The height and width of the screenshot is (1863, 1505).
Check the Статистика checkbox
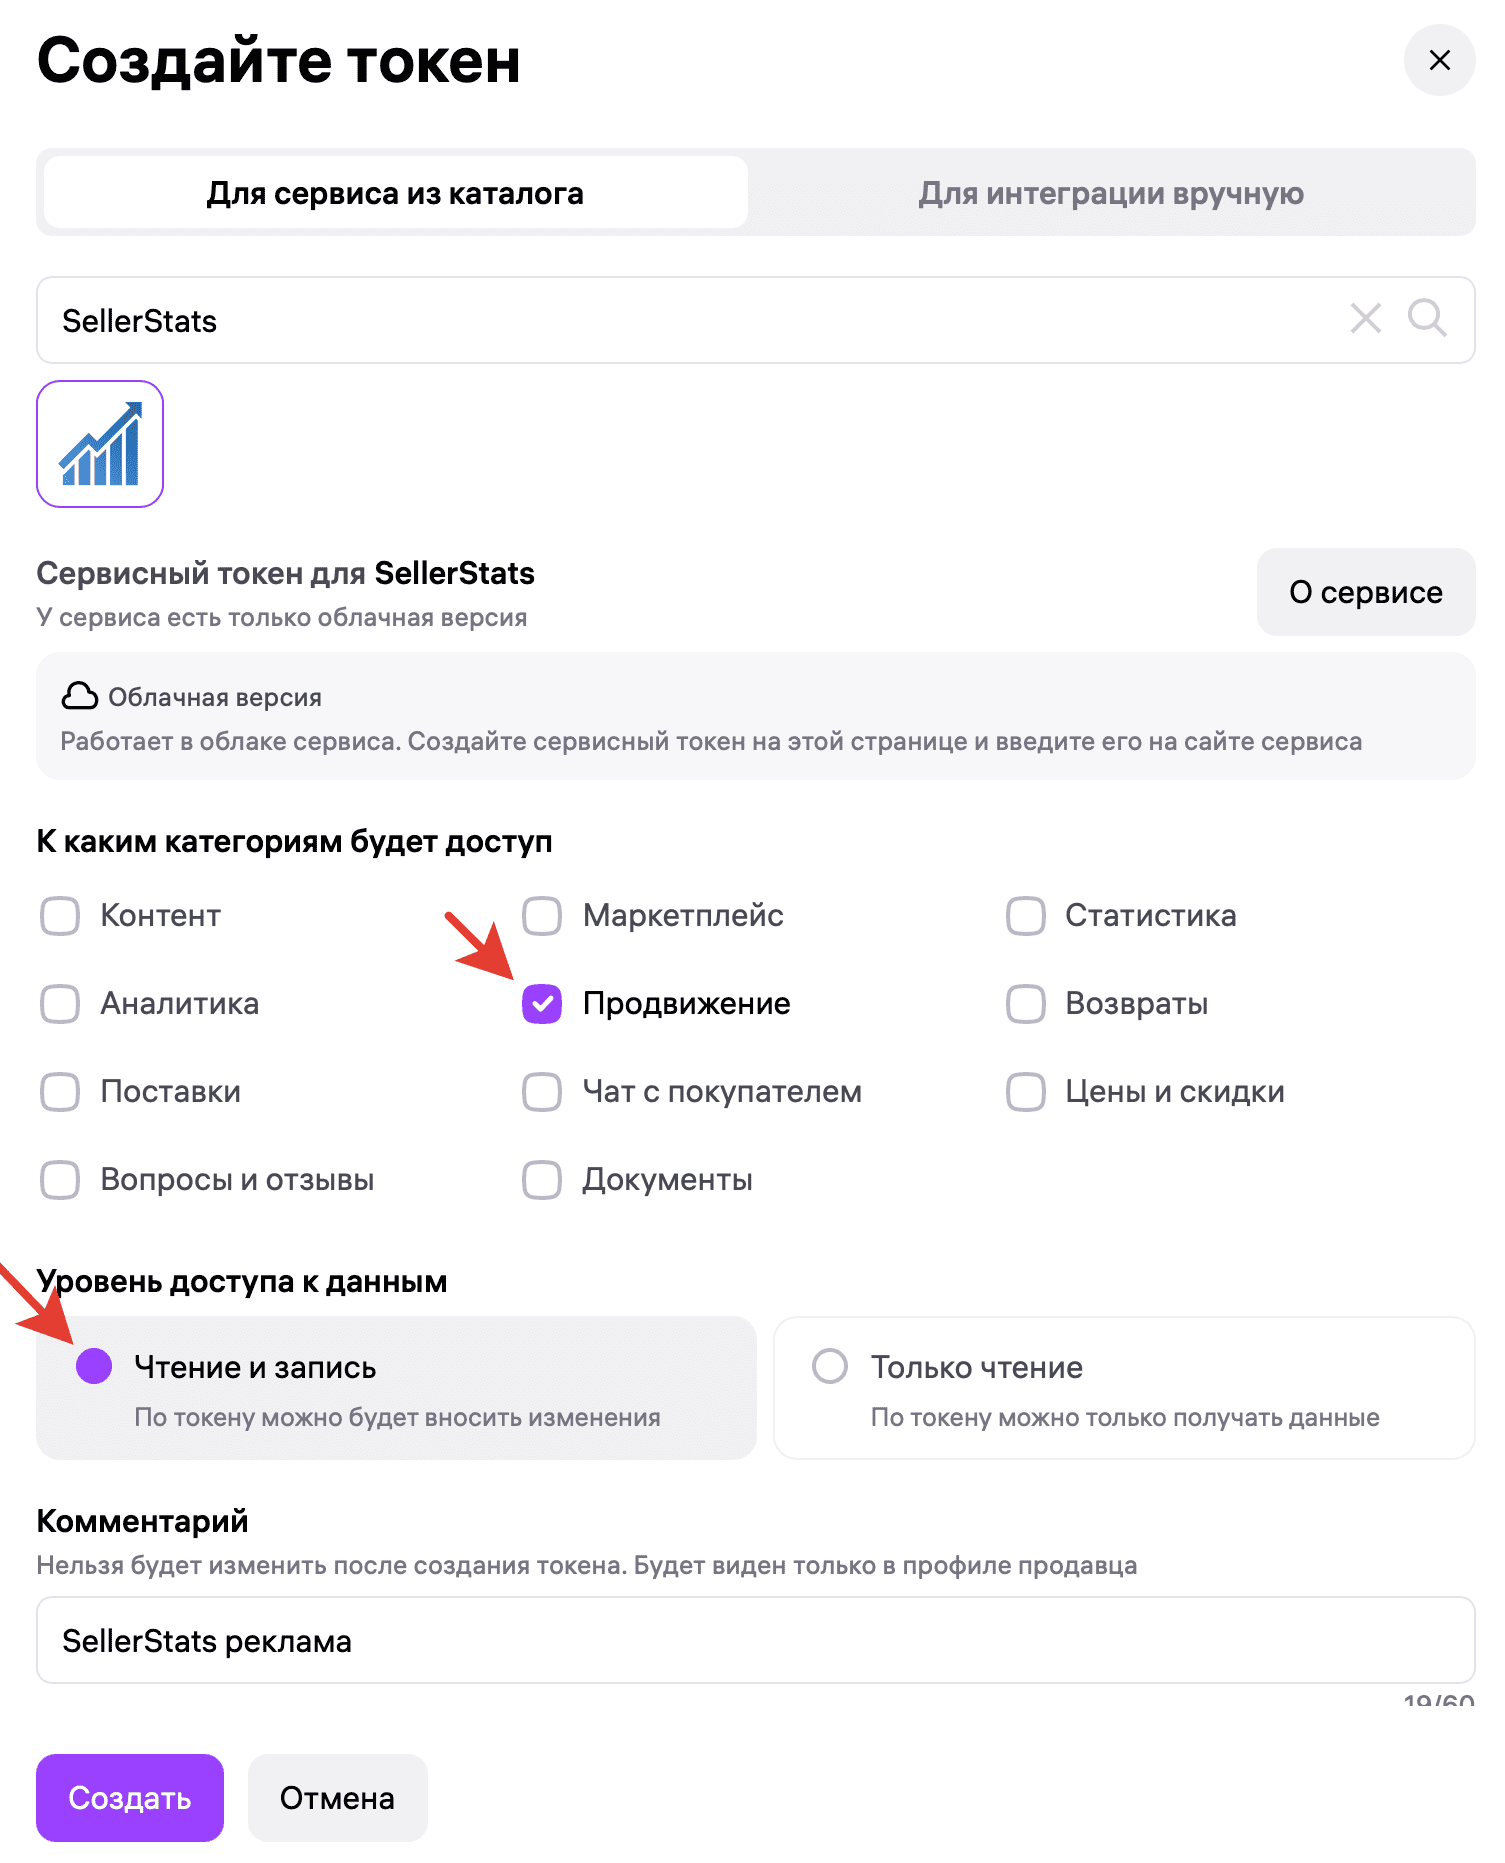point(1024,915)
